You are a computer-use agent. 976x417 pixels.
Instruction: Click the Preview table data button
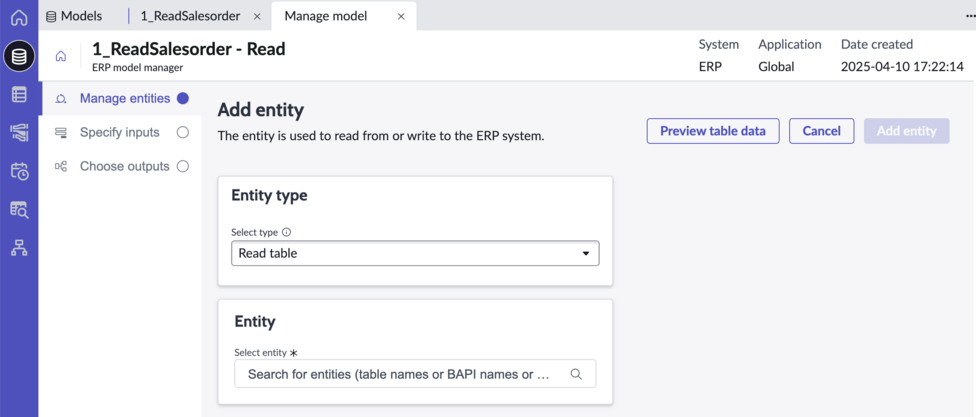[713, 131]
